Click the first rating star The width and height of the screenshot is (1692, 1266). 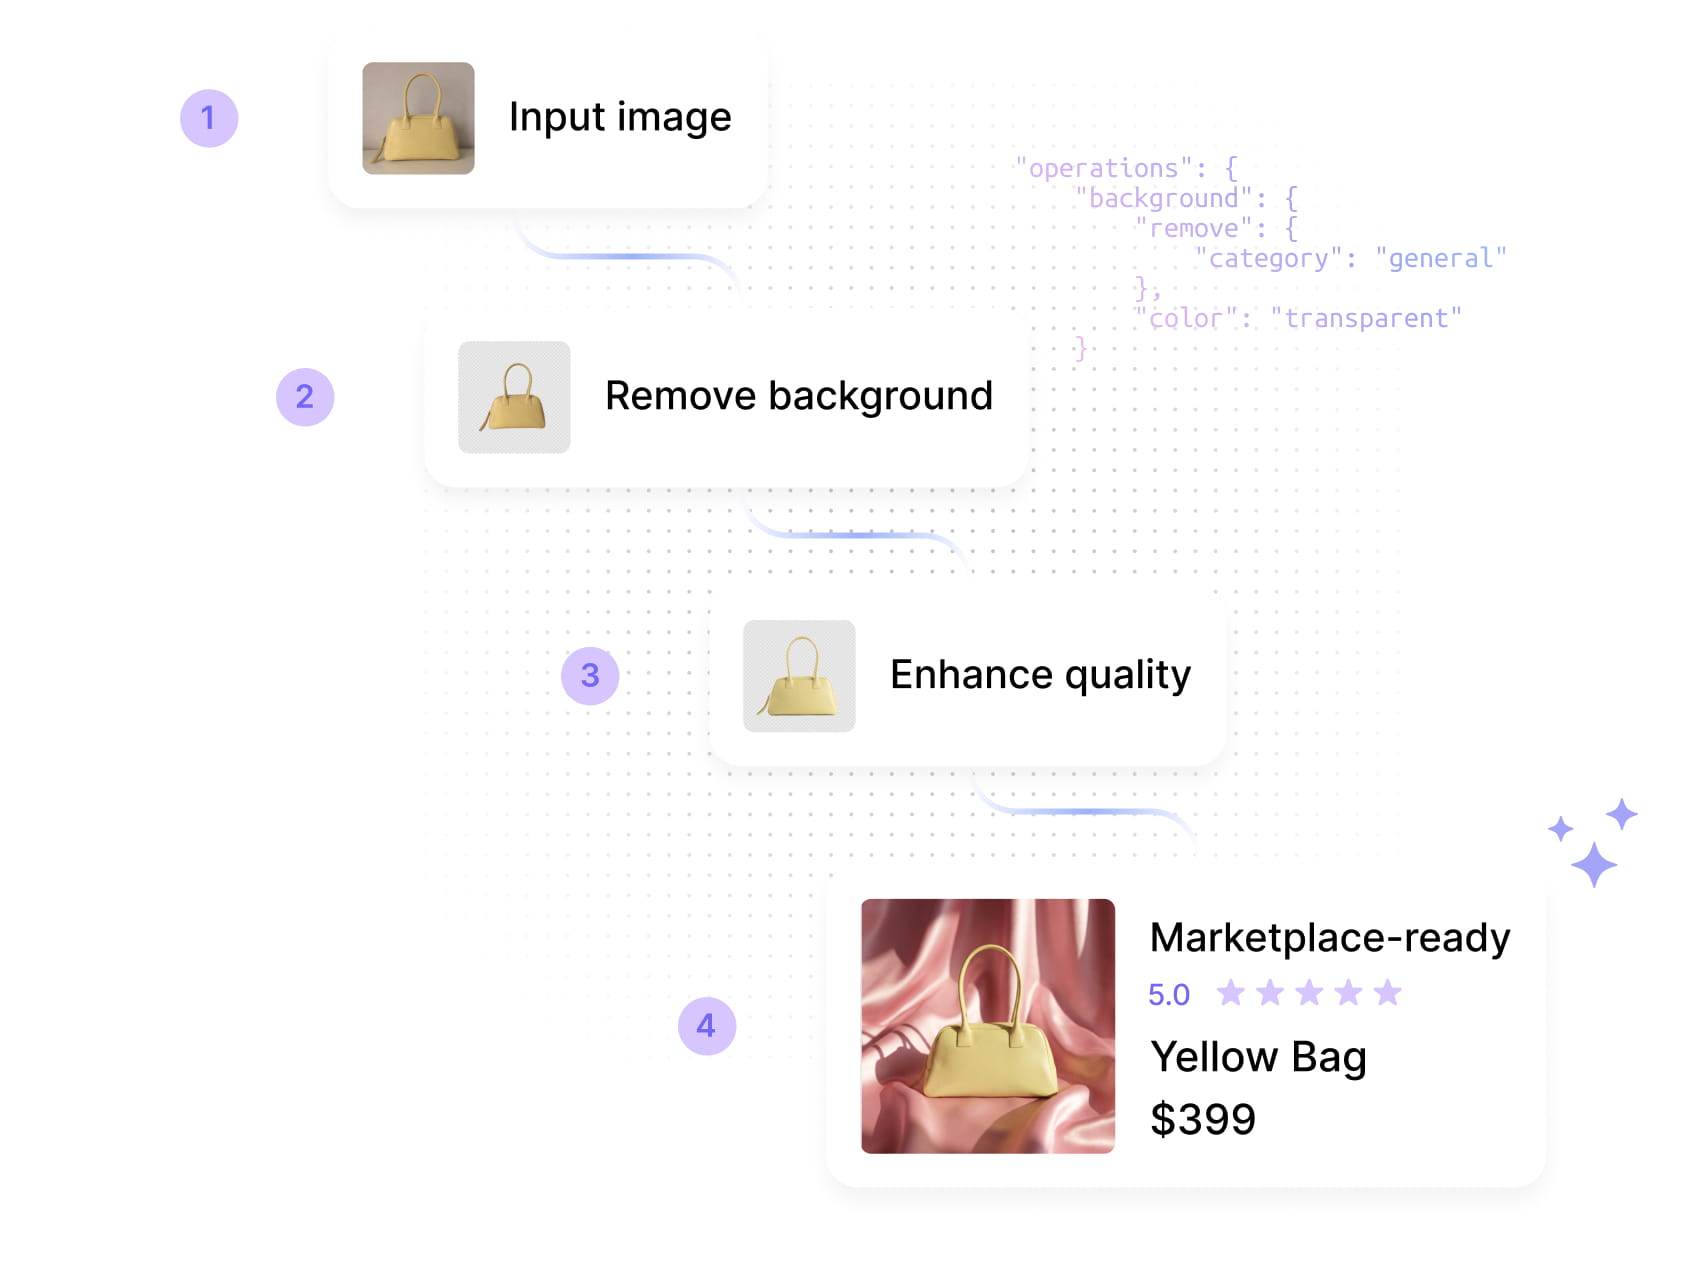(1231, 993)
